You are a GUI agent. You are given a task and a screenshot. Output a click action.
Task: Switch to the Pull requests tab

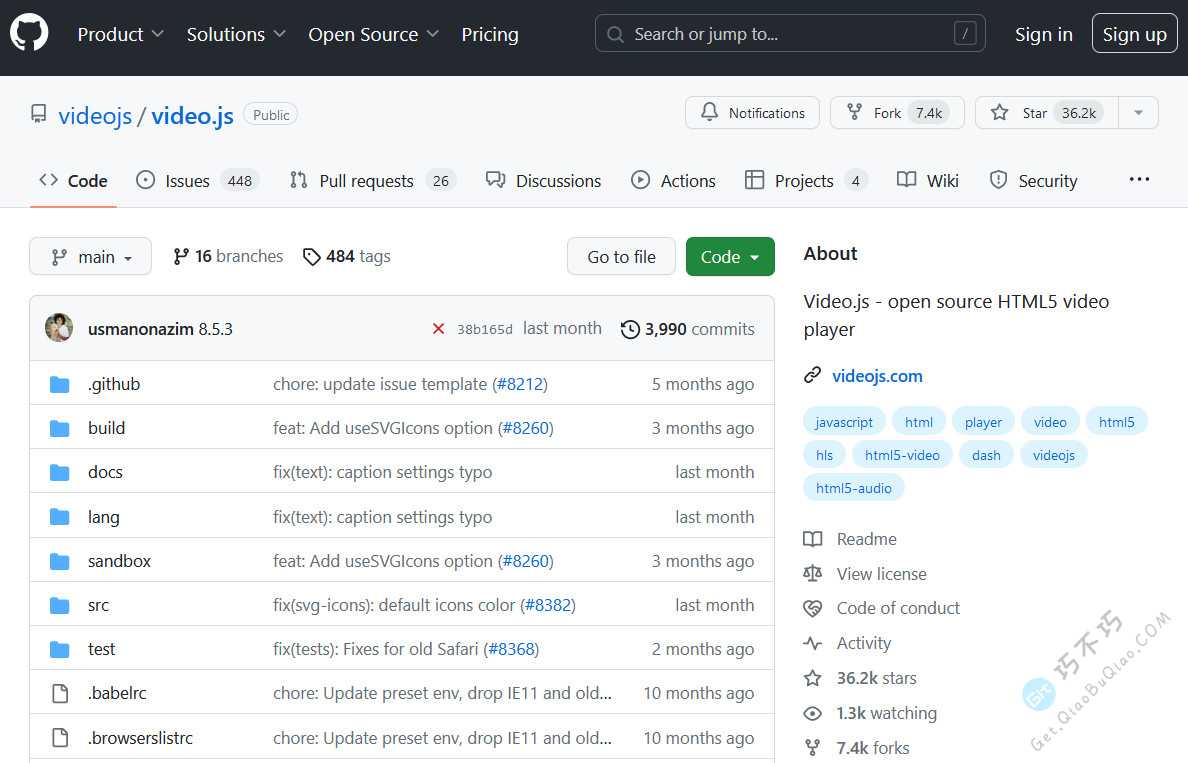coord(366,181)
